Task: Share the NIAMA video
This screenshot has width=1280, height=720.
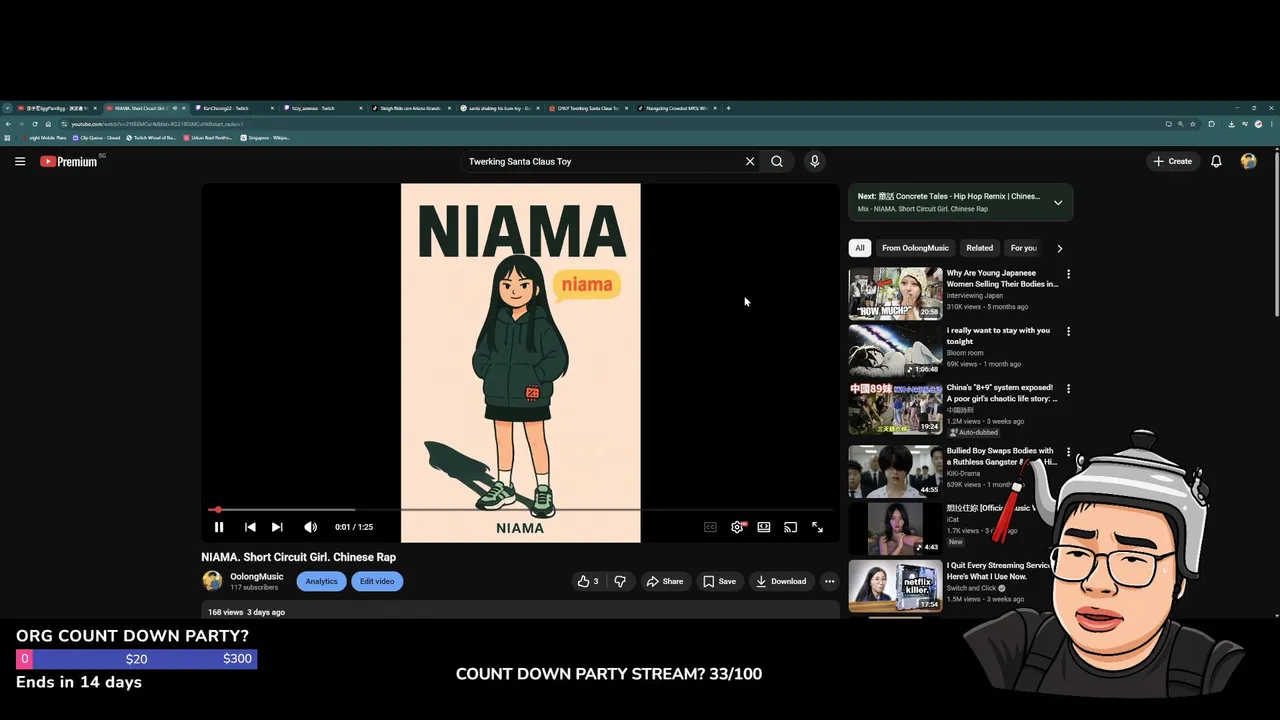Action: (665, 581)
